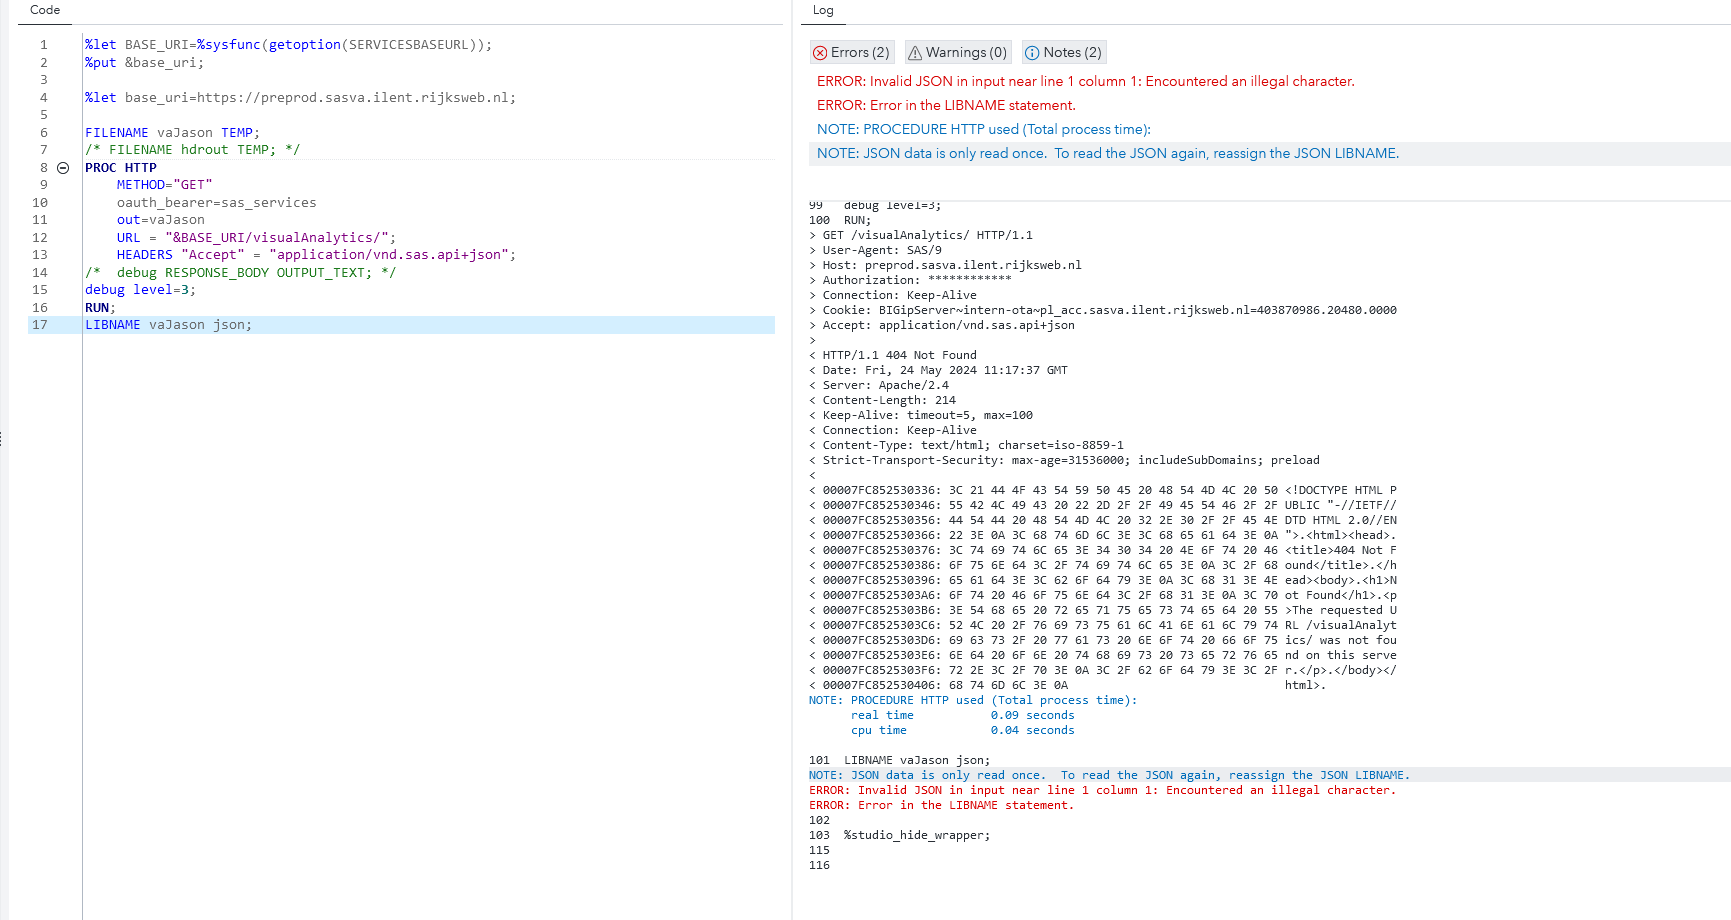Click the collapse minus icon at line 8
The image size is (1731, 920).
click(63, 167)
